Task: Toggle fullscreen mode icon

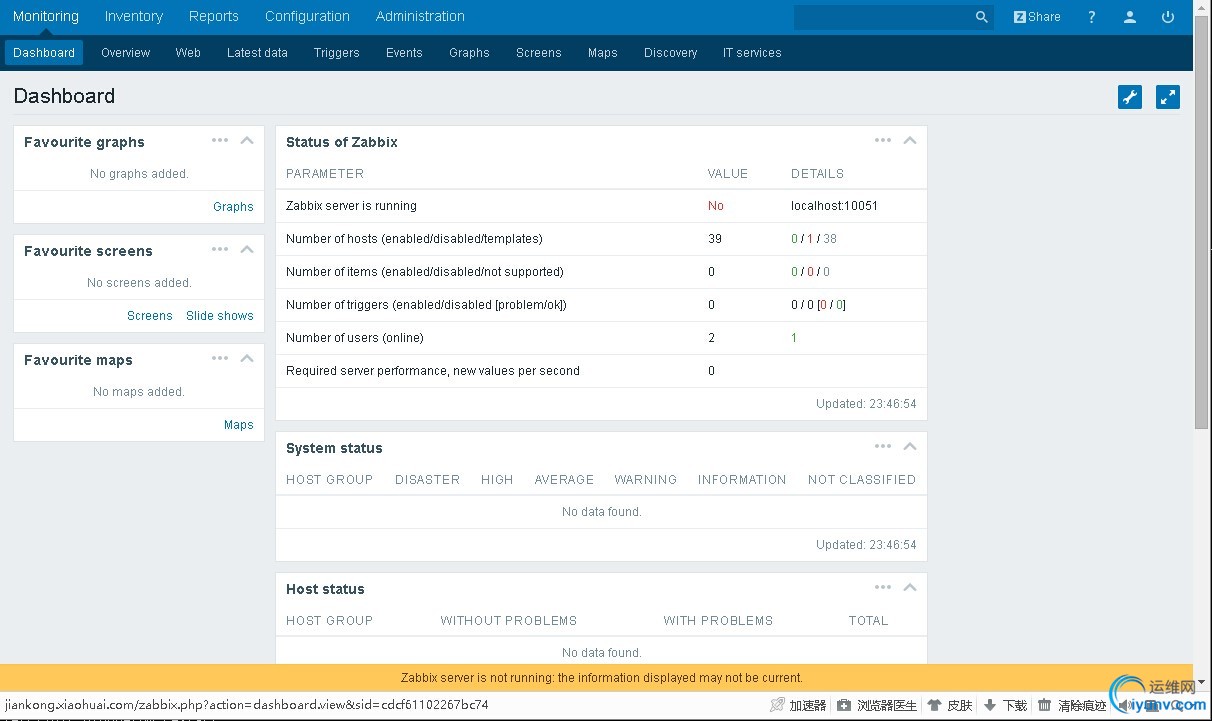Action: 1167,97
